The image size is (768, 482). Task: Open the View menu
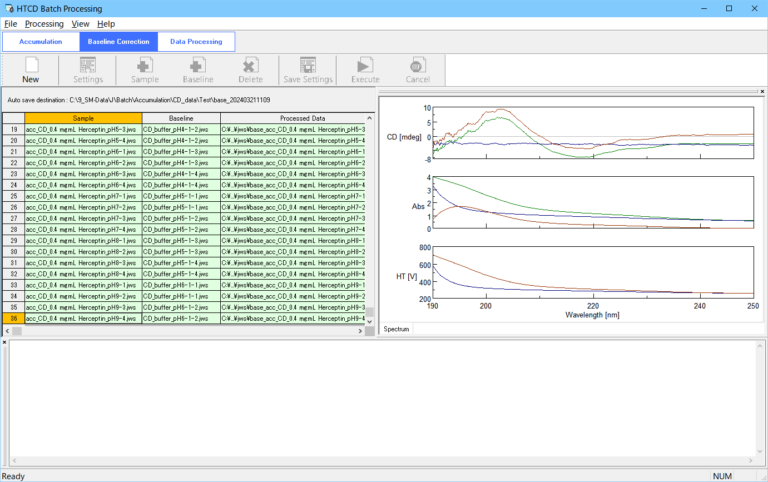pos(80,24)
